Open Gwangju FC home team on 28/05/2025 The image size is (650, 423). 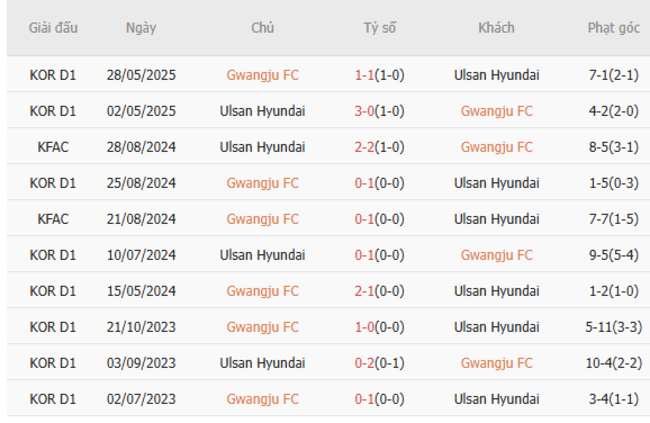point(262,75)
